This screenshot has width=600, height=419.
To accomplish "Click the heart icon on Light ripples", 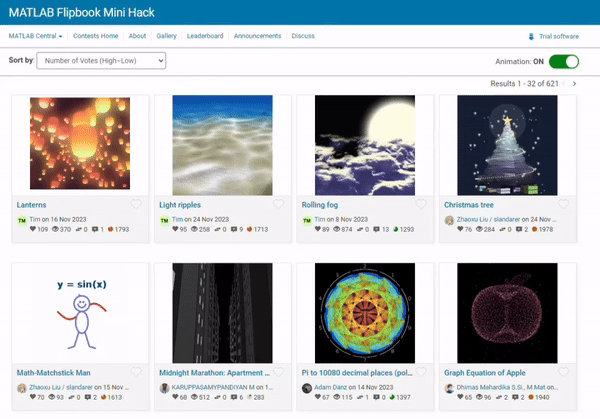I will tap(279, 203).
